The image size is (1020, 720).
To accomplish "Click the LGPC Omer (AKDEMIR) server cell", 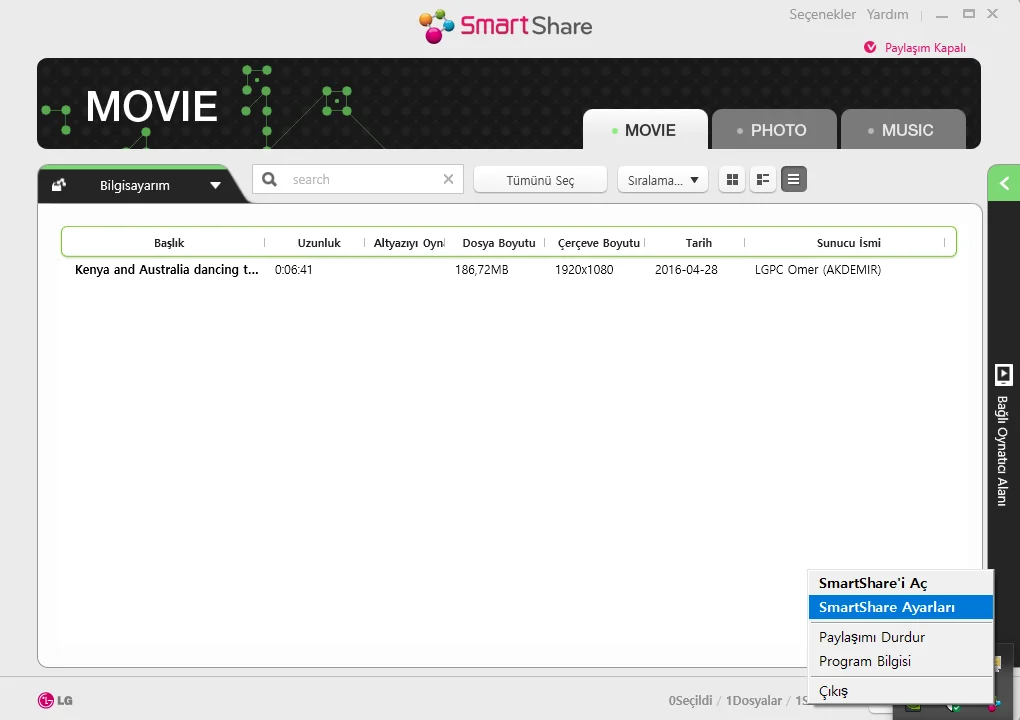I will point(818,269).
